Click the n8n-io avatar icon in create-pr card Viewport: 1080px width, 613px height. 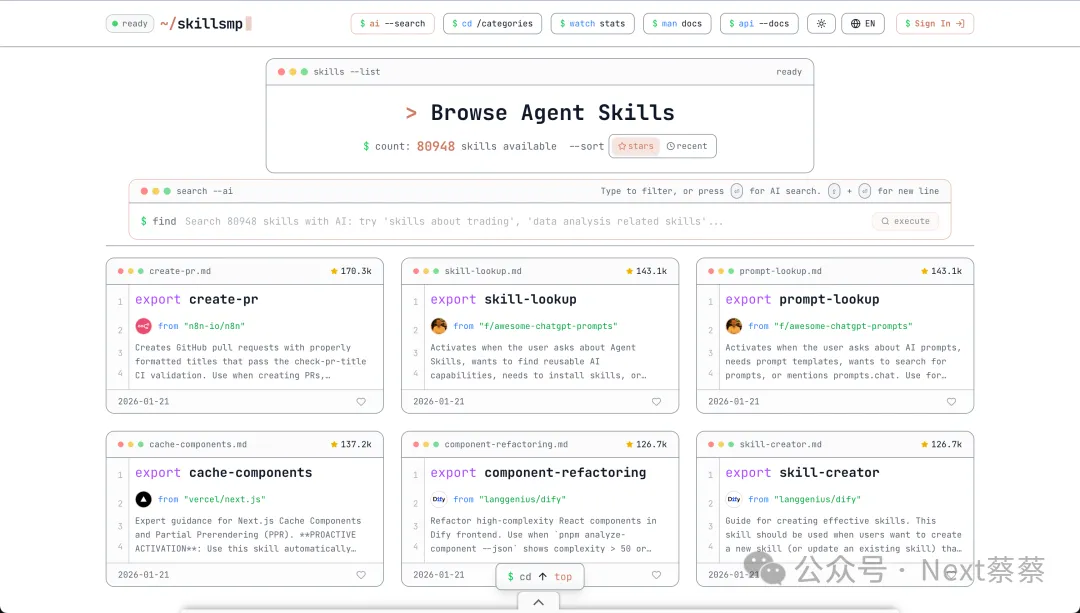point(144,326)
